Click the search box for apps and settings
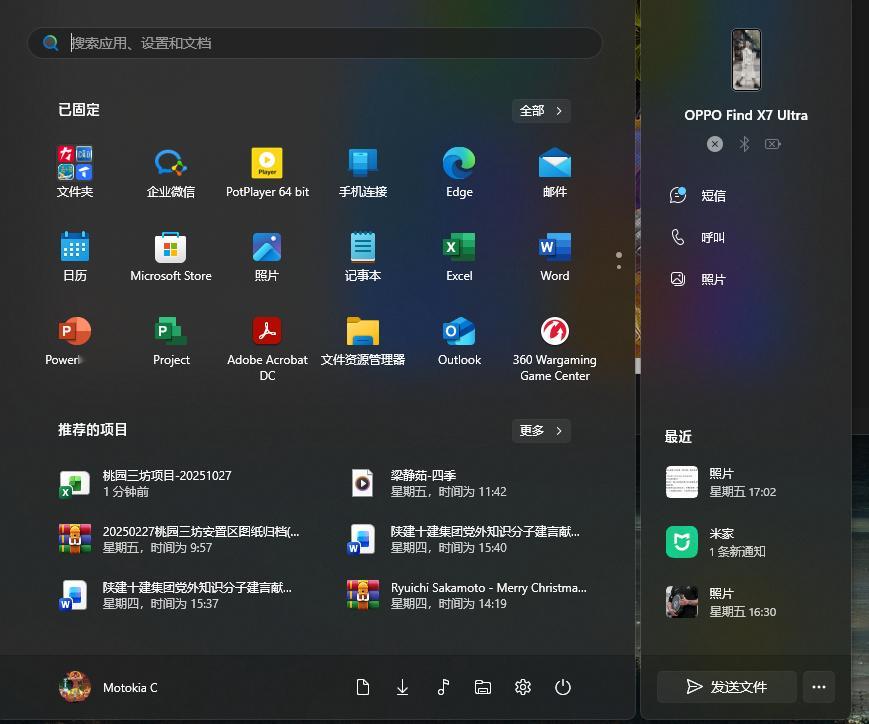This screenshot has height=724, width=869. click(315, 43)
